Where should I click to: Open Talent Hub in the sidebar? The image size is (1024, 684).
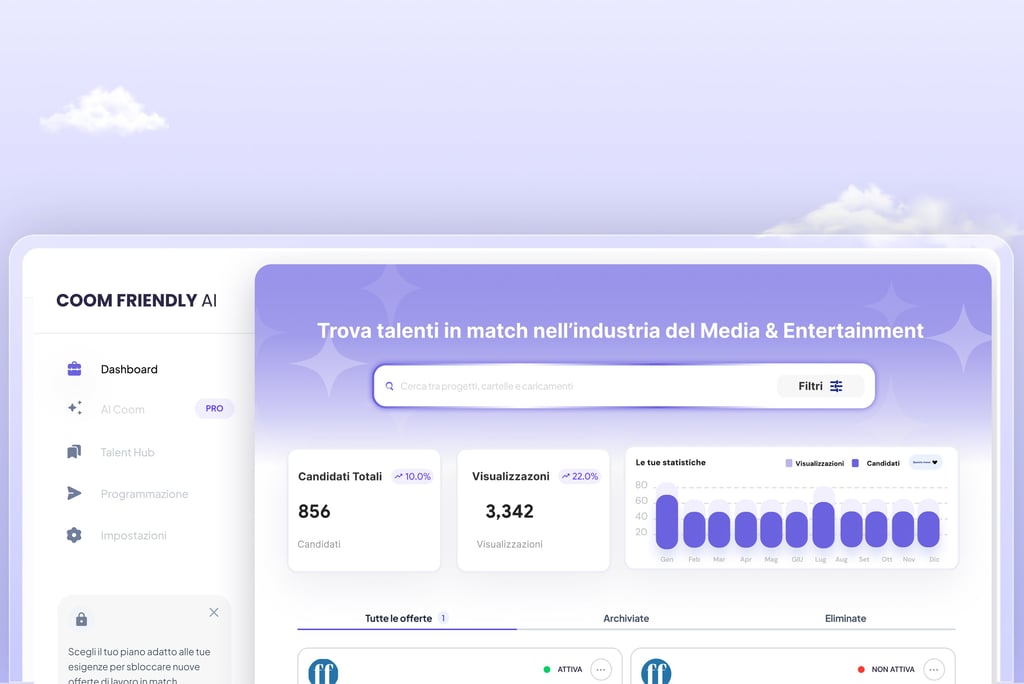coord(127,452)
